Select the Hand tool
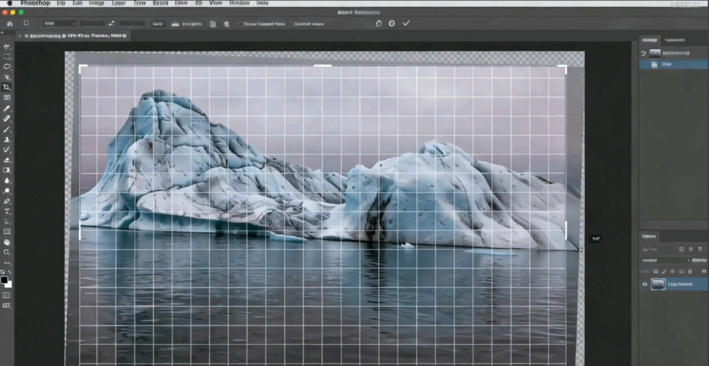This screenshot has height=366, width=709. (7, 242)
